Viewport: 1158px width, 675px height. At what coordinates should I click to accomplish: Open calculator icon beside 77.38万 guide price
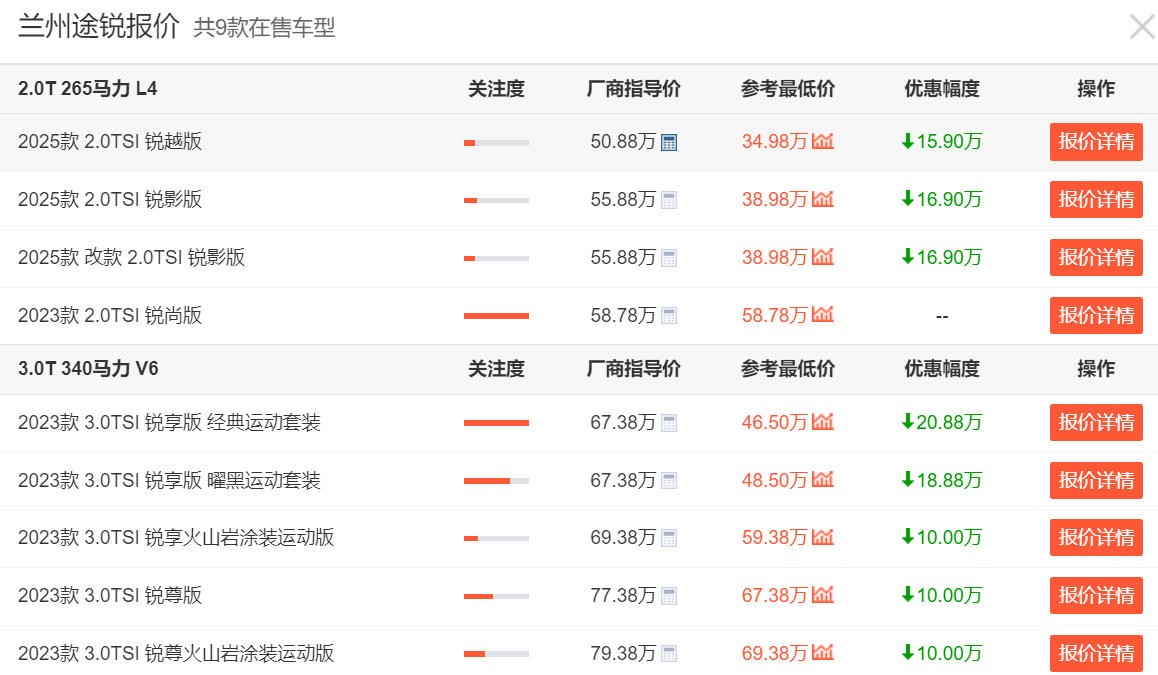[669, 596]
